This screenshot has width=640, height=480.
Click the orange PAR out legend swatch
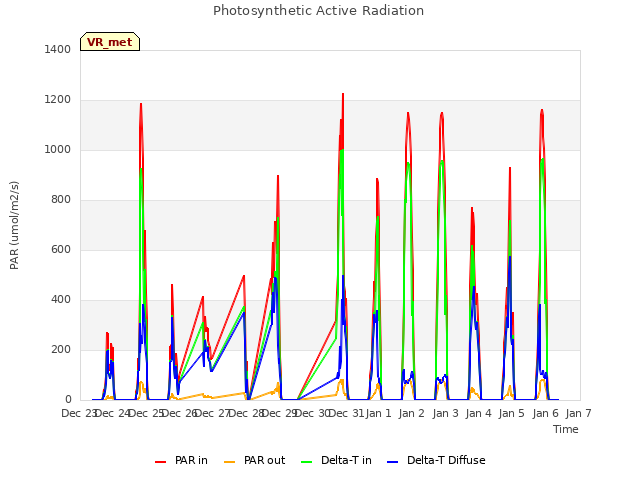coord(230,462)
